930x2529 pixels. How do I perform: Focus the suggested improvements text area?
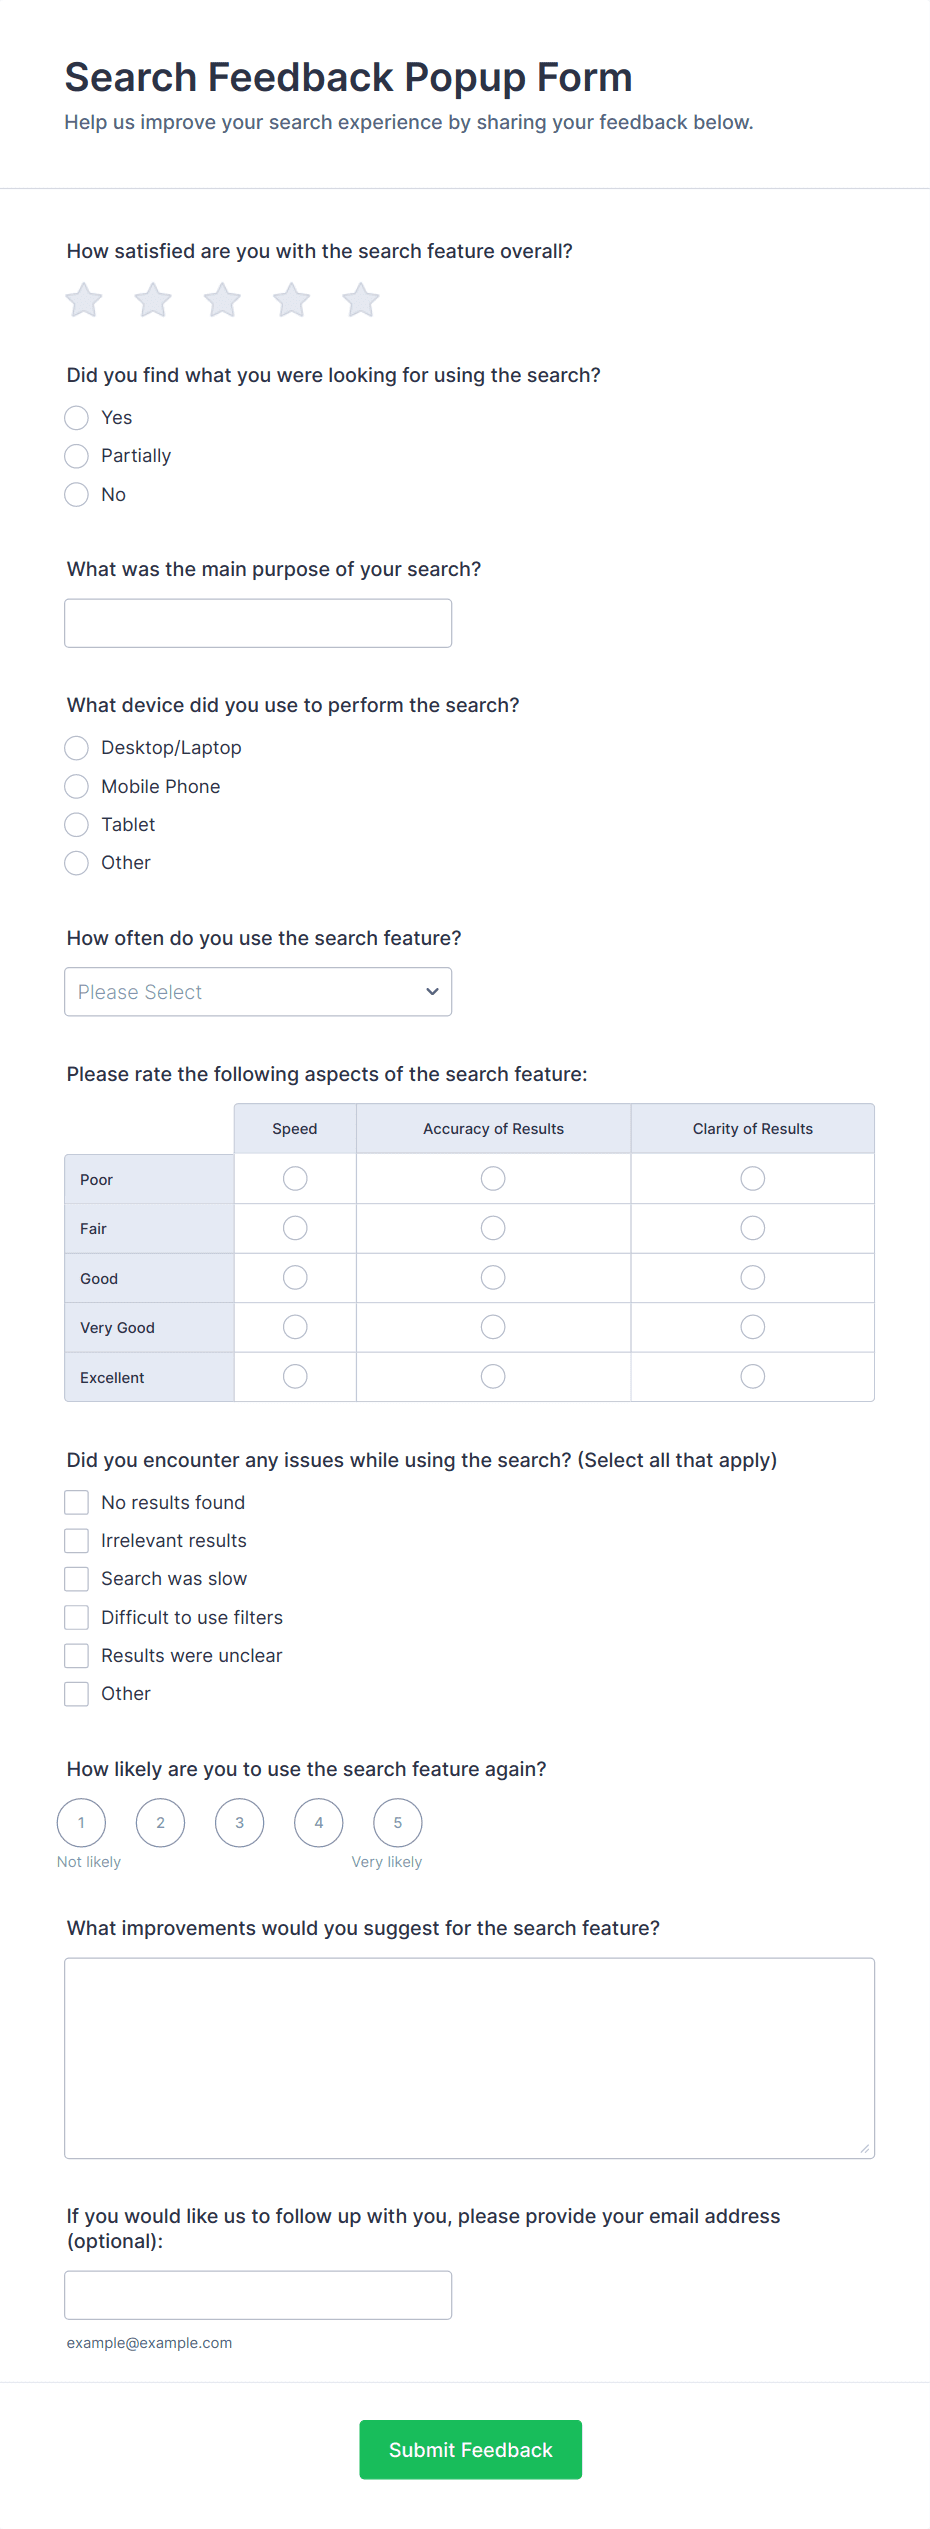pos(469,2058)
